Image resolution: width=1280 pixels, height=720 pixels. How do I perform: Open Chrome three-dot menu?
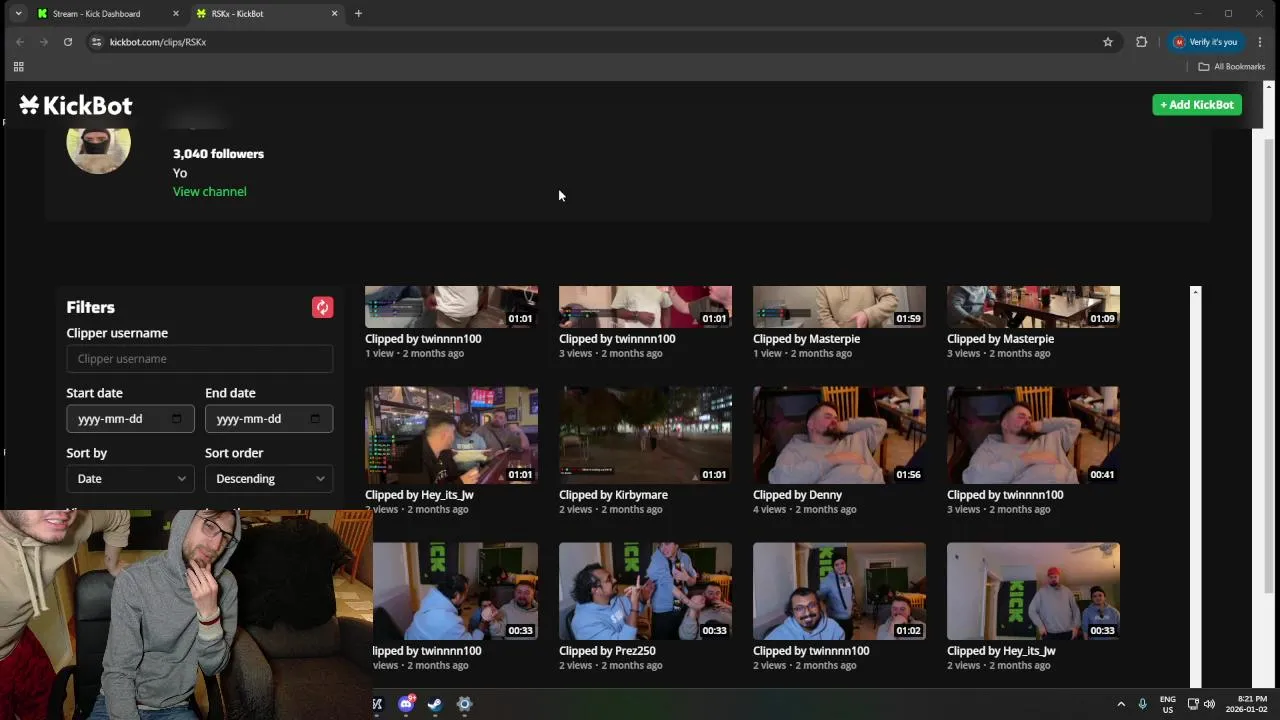(x=1260, y=42)
